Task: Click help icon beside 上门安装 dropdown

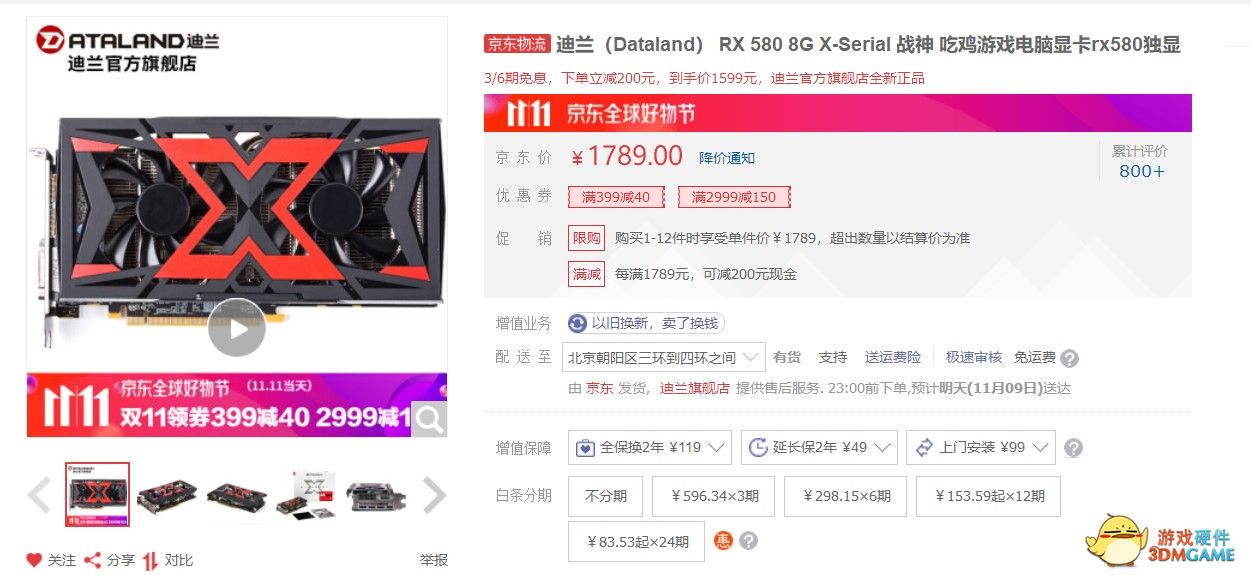Action: click(1073, 448)
